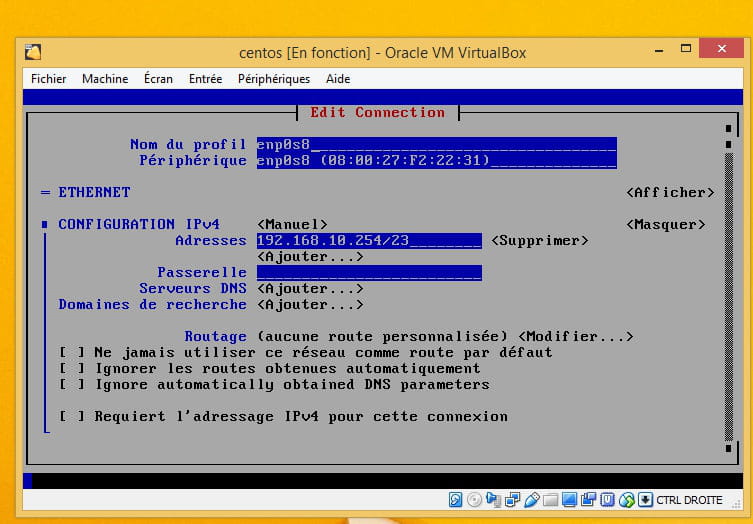The height and width of the screenshot is (524, 753).
Task: Check 'Requiert l'adressage IPv4' option
Action: pyautogui.click(x=71, y=416)
